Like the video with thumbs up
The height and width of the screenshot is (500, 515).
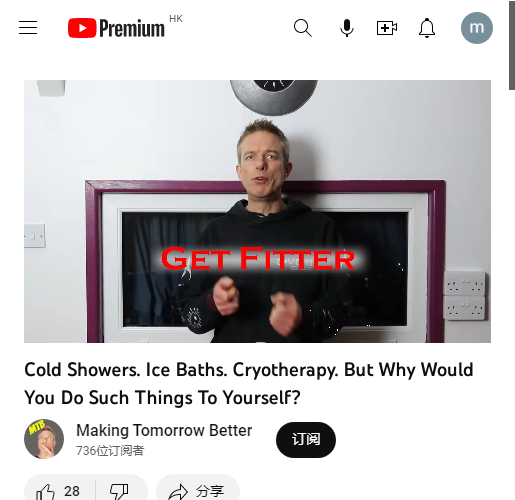coord(45,492)
